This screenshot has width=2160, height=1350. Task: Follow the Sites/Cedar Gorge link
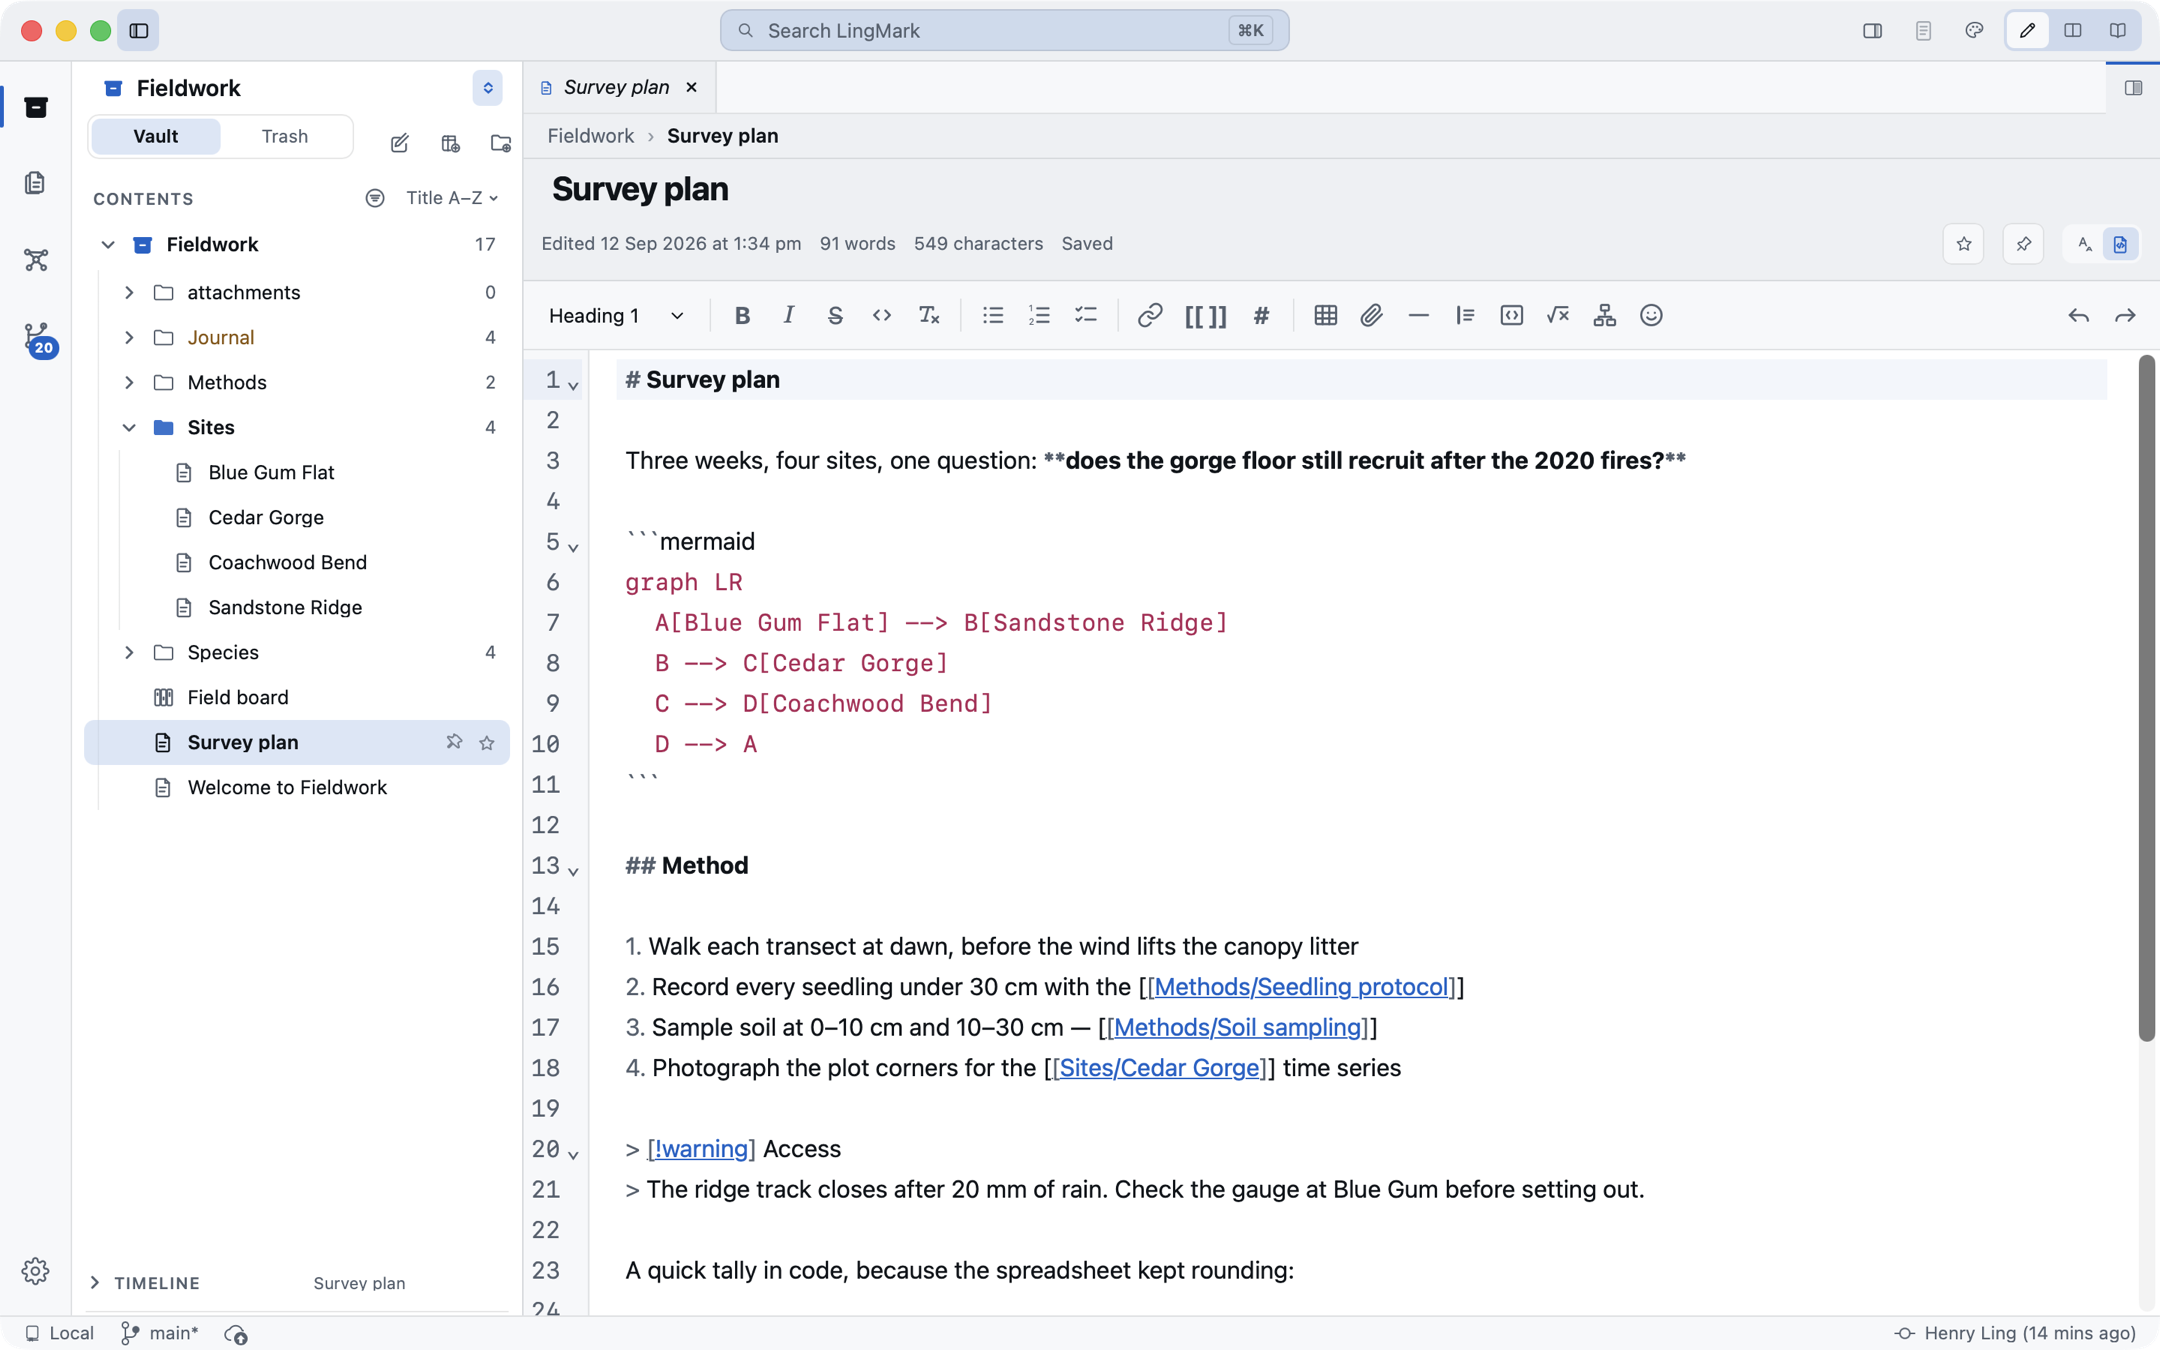[1159, 1067]
